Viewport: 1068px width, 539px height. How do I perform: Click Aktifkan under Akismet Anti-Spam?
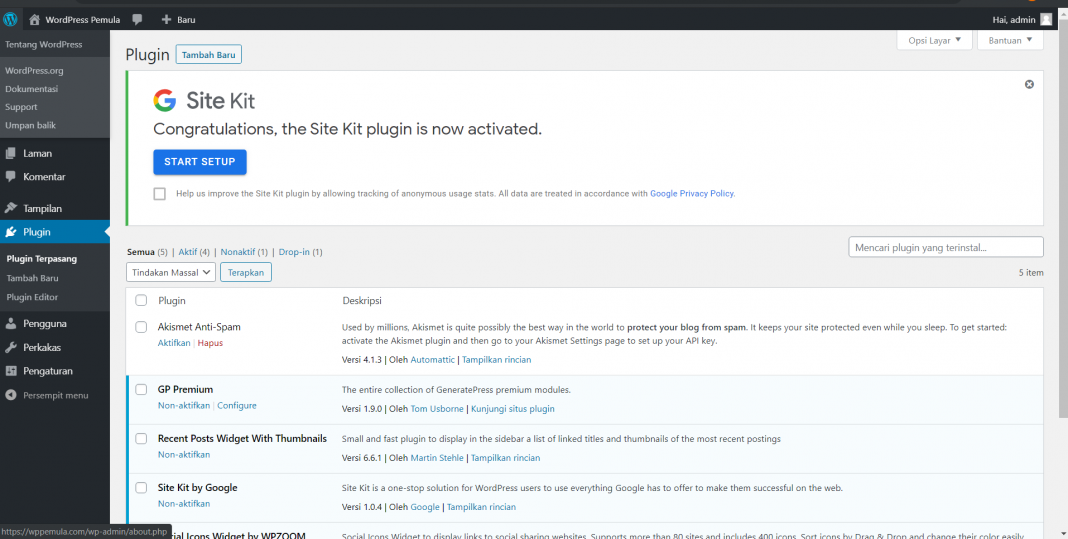[x=174, y=343]
